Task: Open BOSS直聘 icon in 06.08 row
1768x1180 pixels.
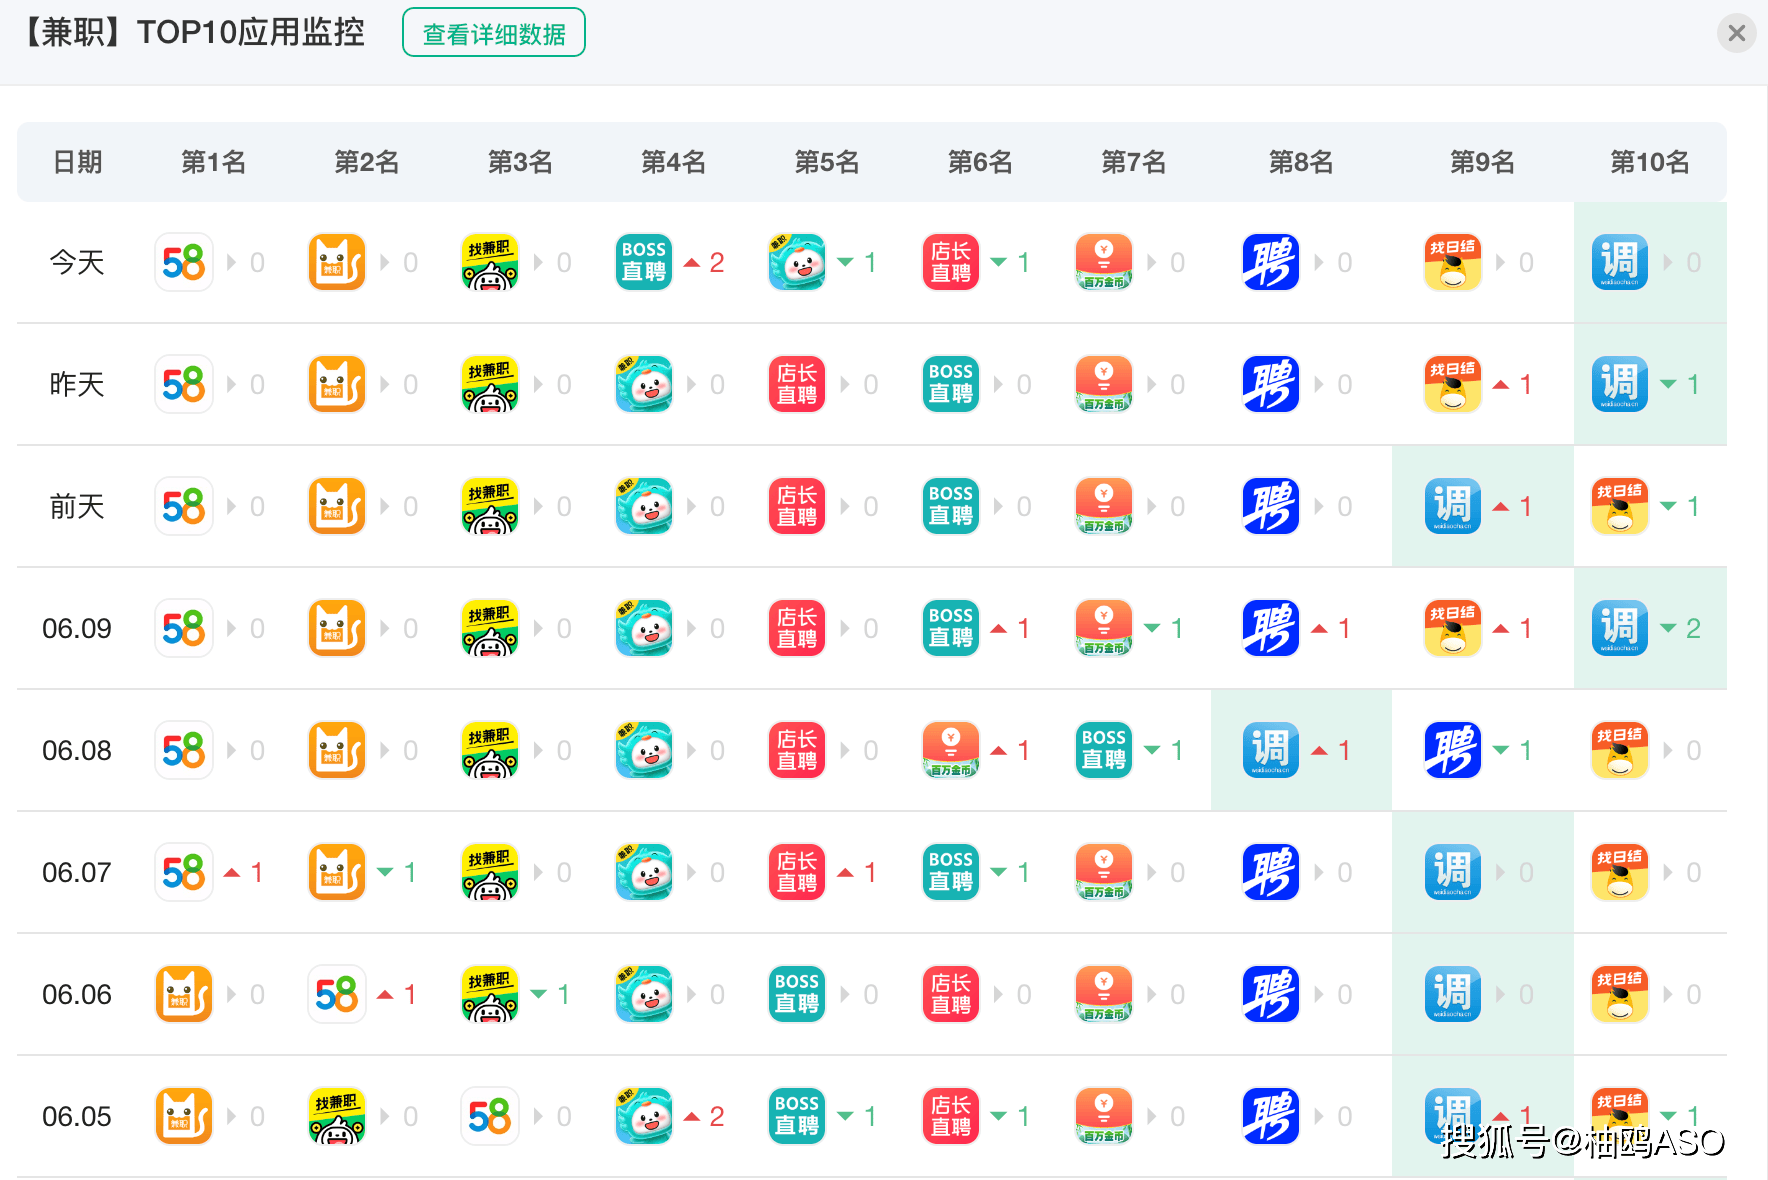Action: click(1104, 750)
